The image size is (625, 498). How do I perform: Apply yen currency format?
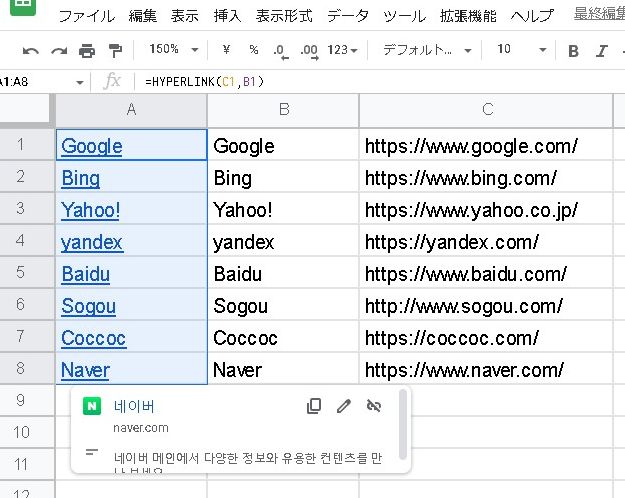(226, 49)
